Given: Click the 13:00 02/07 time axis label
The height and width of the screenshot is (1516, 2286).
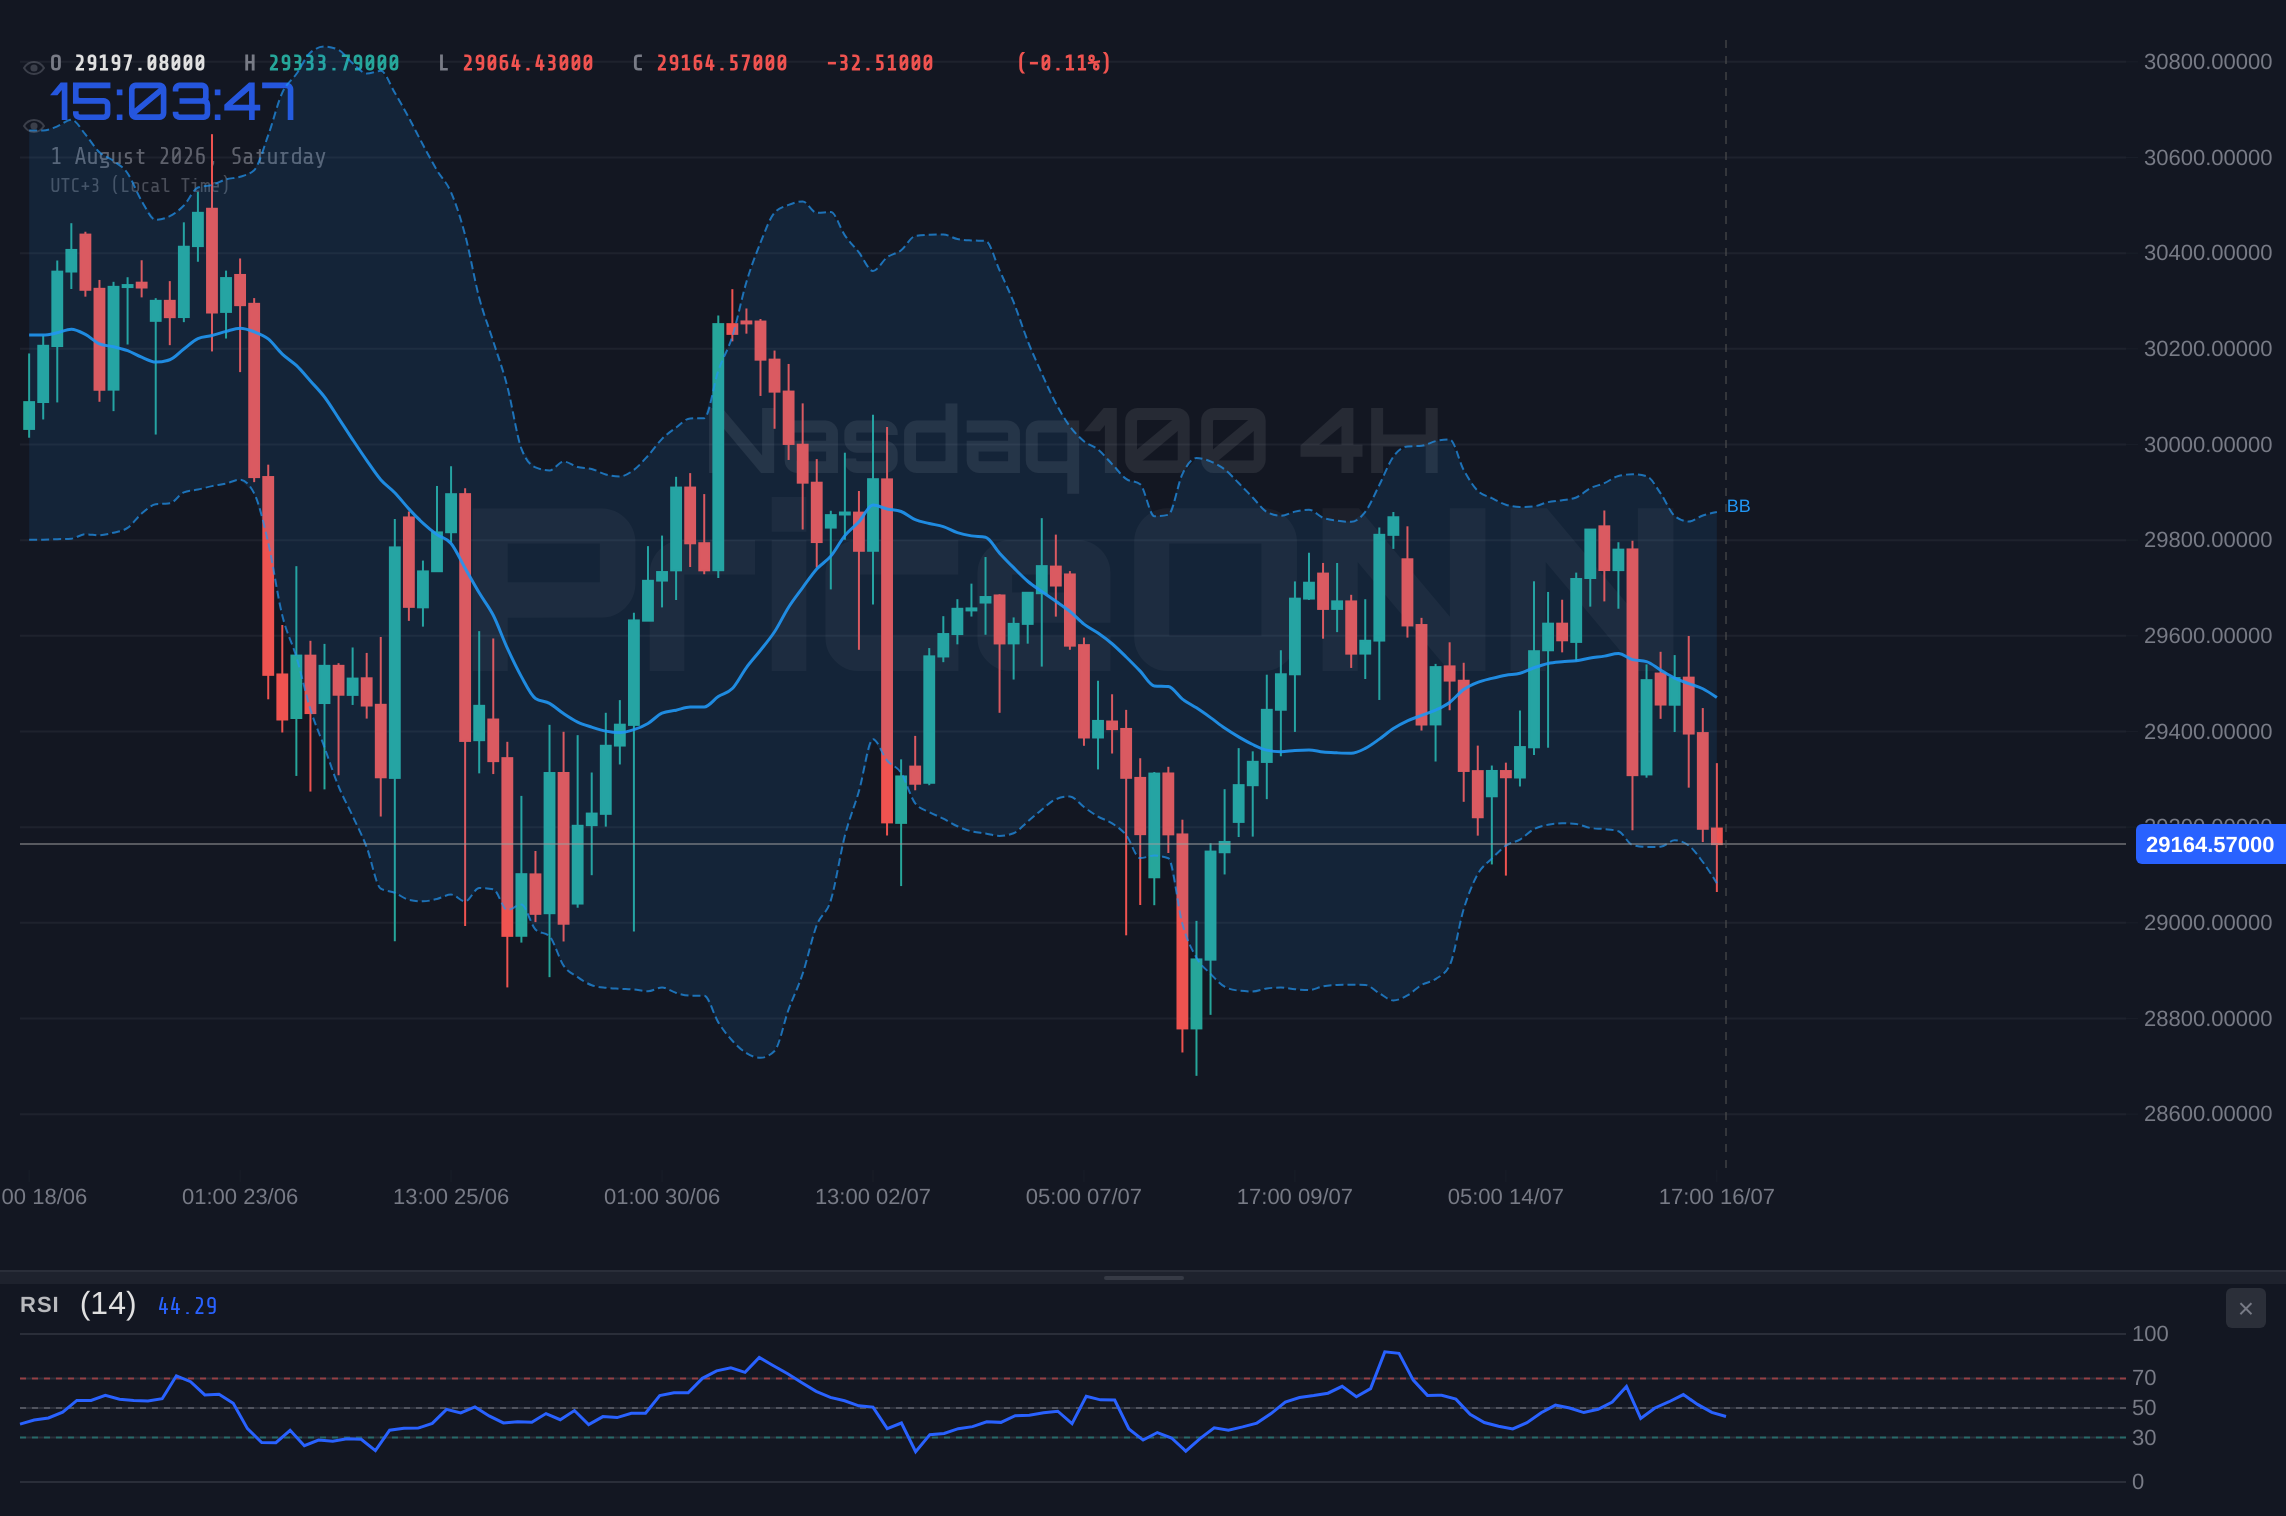Looking at the screenshot, I should [x=873, y=1196].
